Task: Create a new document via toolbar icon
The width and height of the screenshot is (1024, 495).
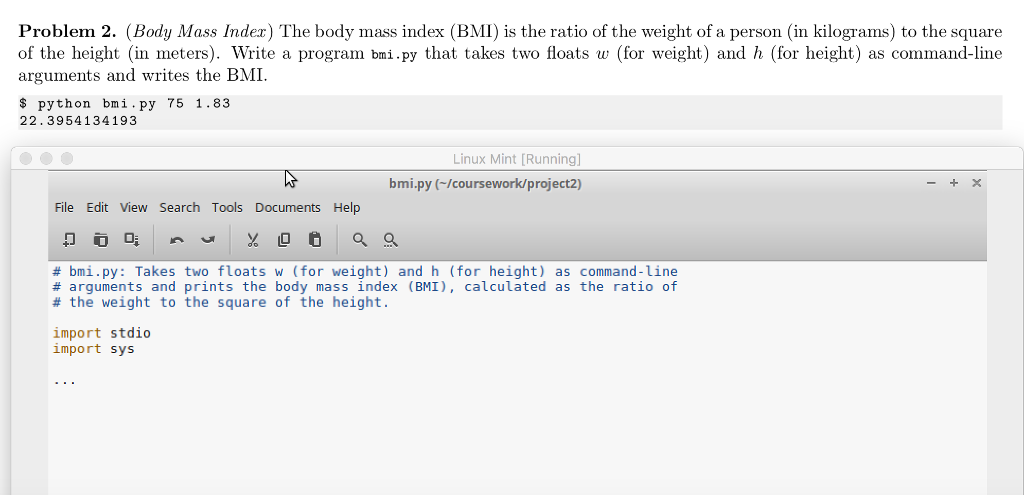Action: pos(69,240)
